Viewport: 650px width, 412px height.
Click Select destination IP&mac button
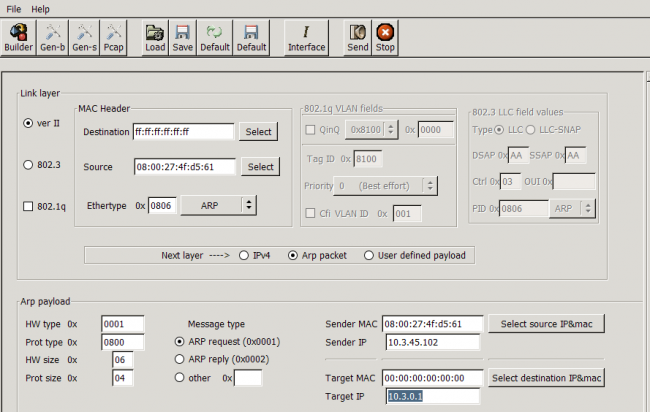(548, 378)
